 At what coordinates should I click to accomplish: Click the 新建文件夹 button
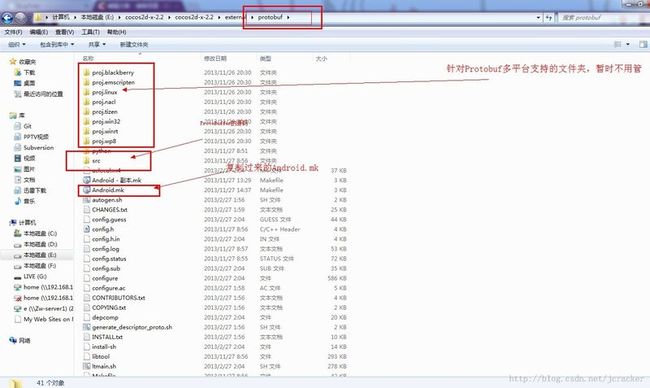134,44
